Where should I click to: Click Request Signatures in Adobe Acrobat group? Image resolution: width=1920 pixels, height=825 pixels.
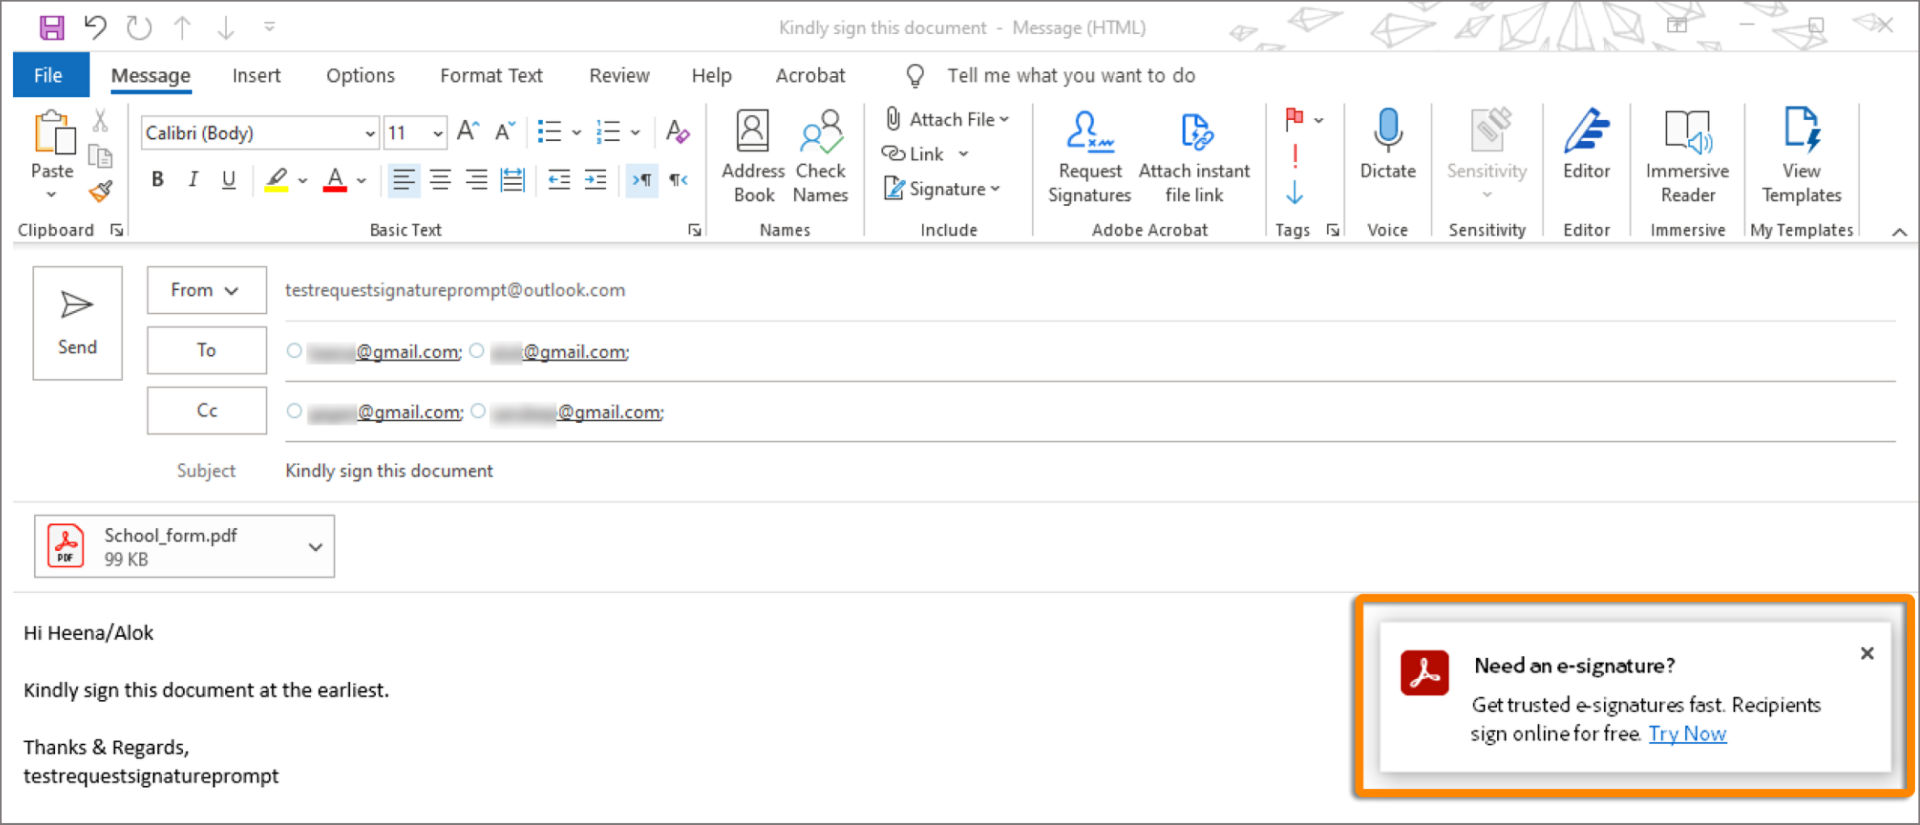[x=1090, y=156]
